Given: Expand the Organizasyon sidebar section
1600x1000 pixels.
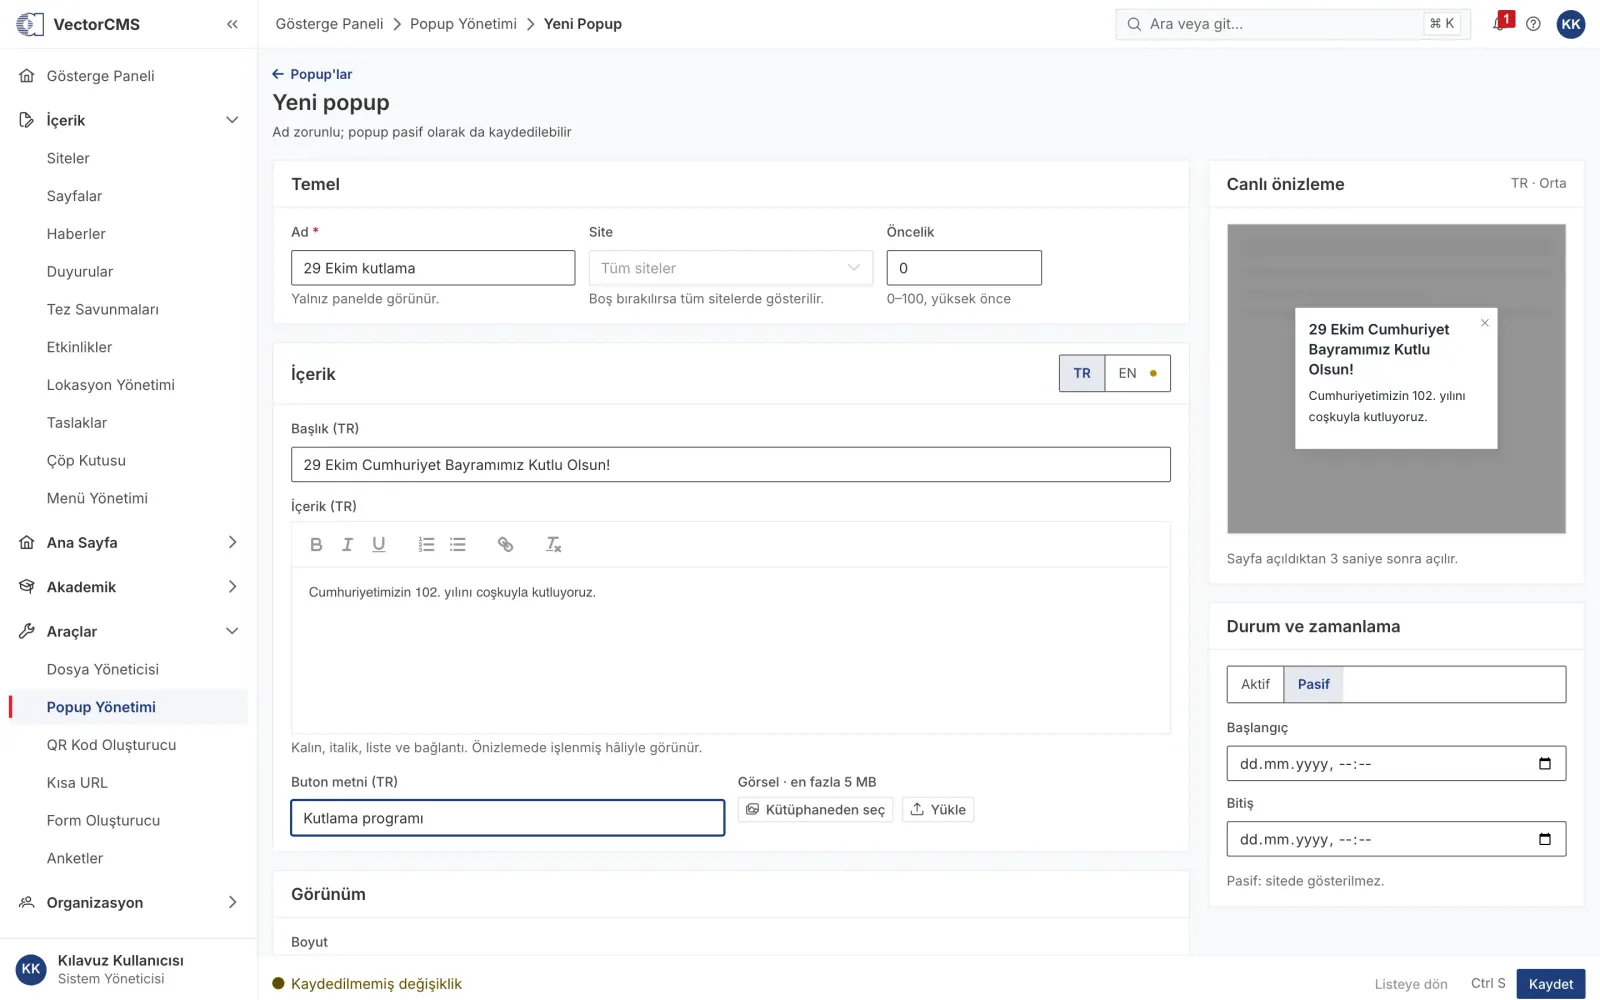Looking at the screenshot, I should (128, 902).
